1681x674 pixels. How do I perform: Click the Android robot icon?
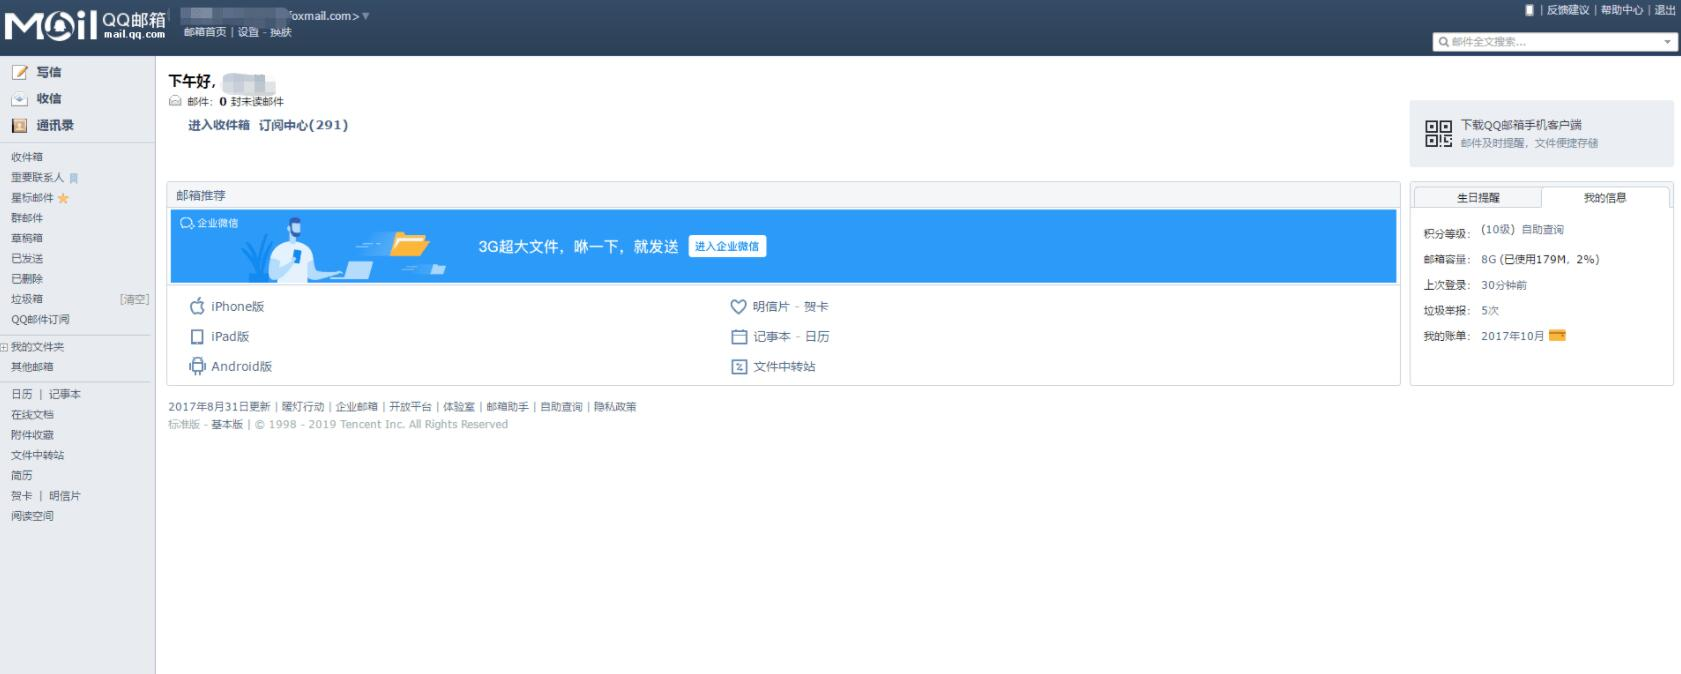[x=197, y=366]
